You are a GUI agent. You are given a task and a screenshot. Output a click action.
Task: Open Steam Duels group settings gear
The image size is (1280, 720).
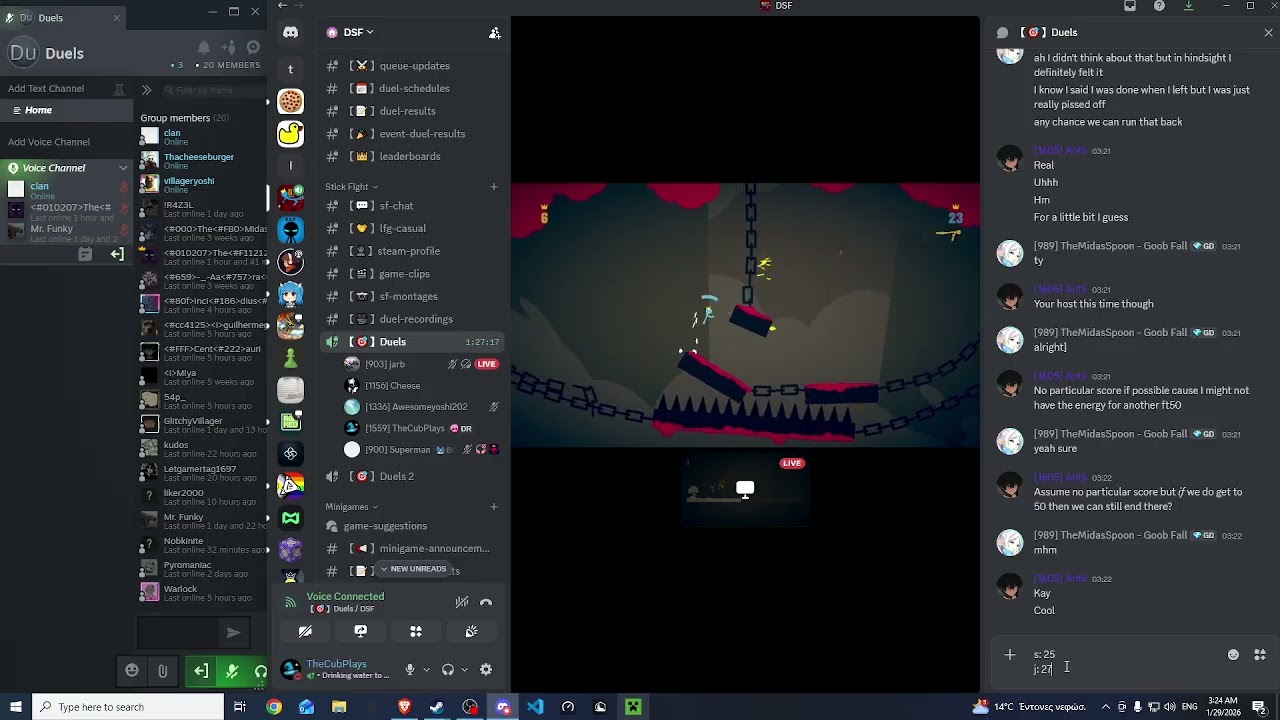(x=253, y=47)
